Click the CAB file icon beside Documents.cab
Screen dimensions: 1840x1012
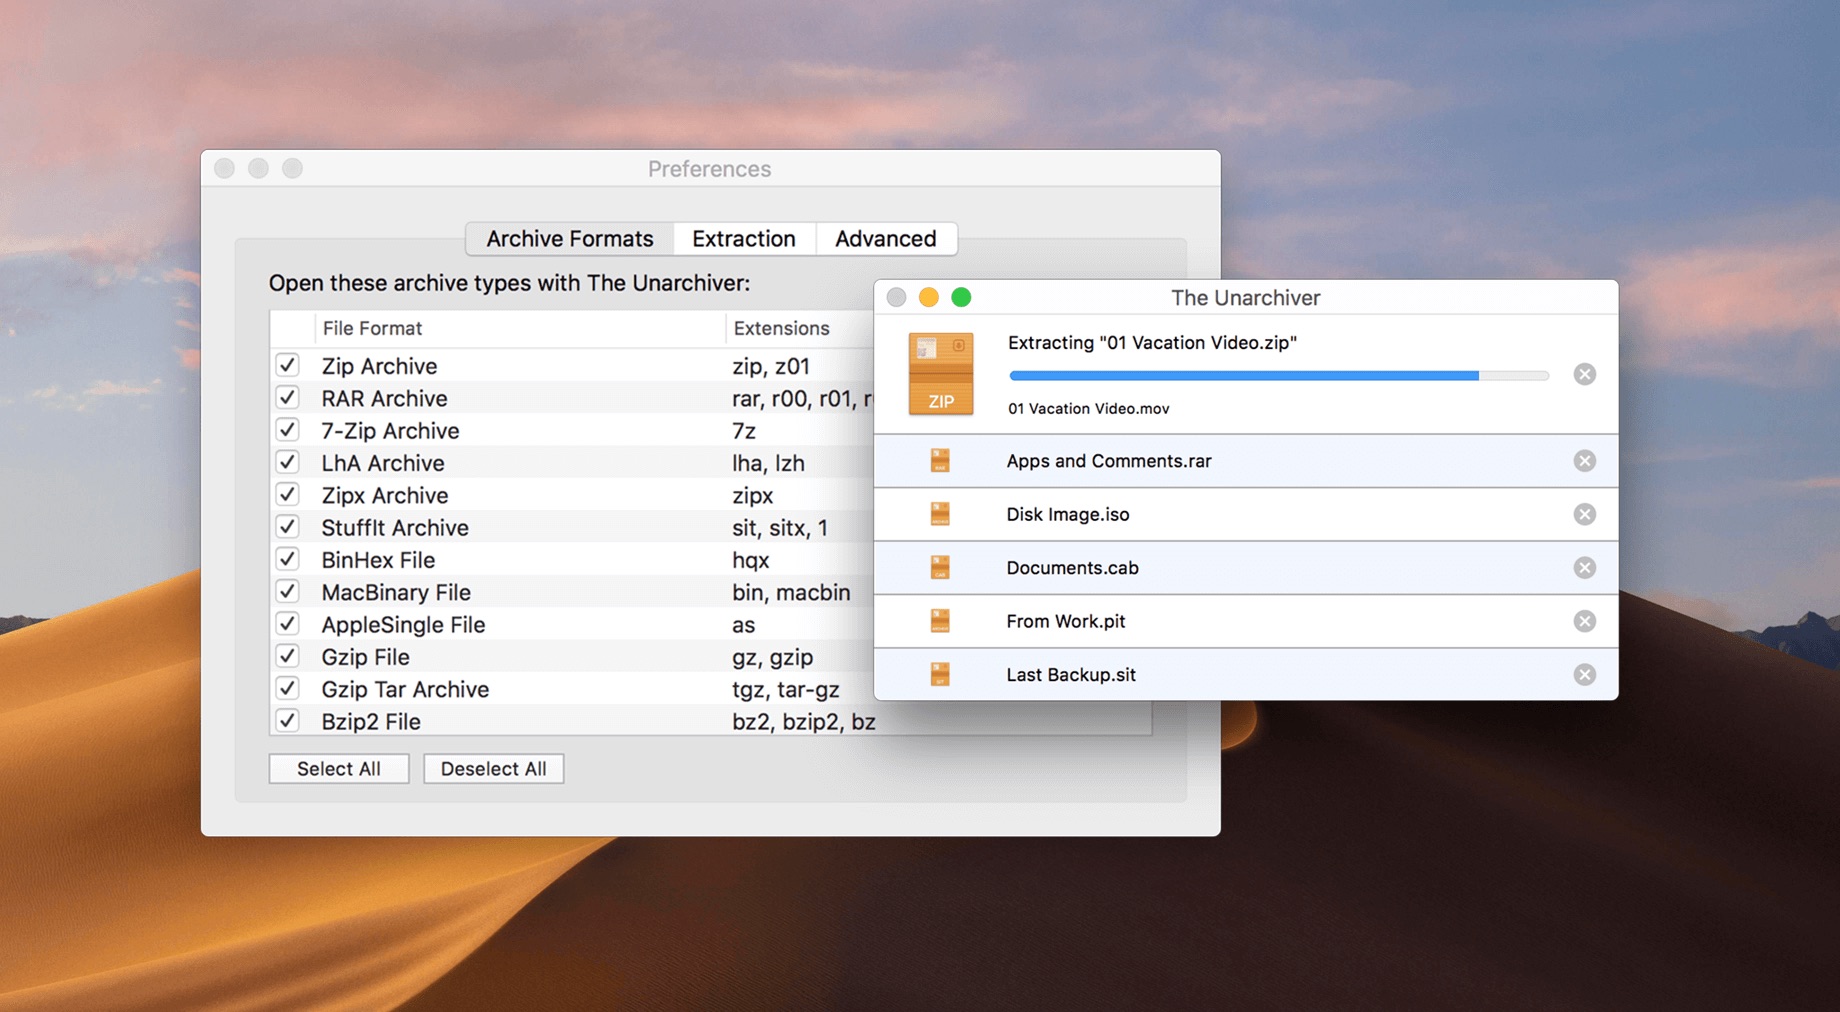940,567
